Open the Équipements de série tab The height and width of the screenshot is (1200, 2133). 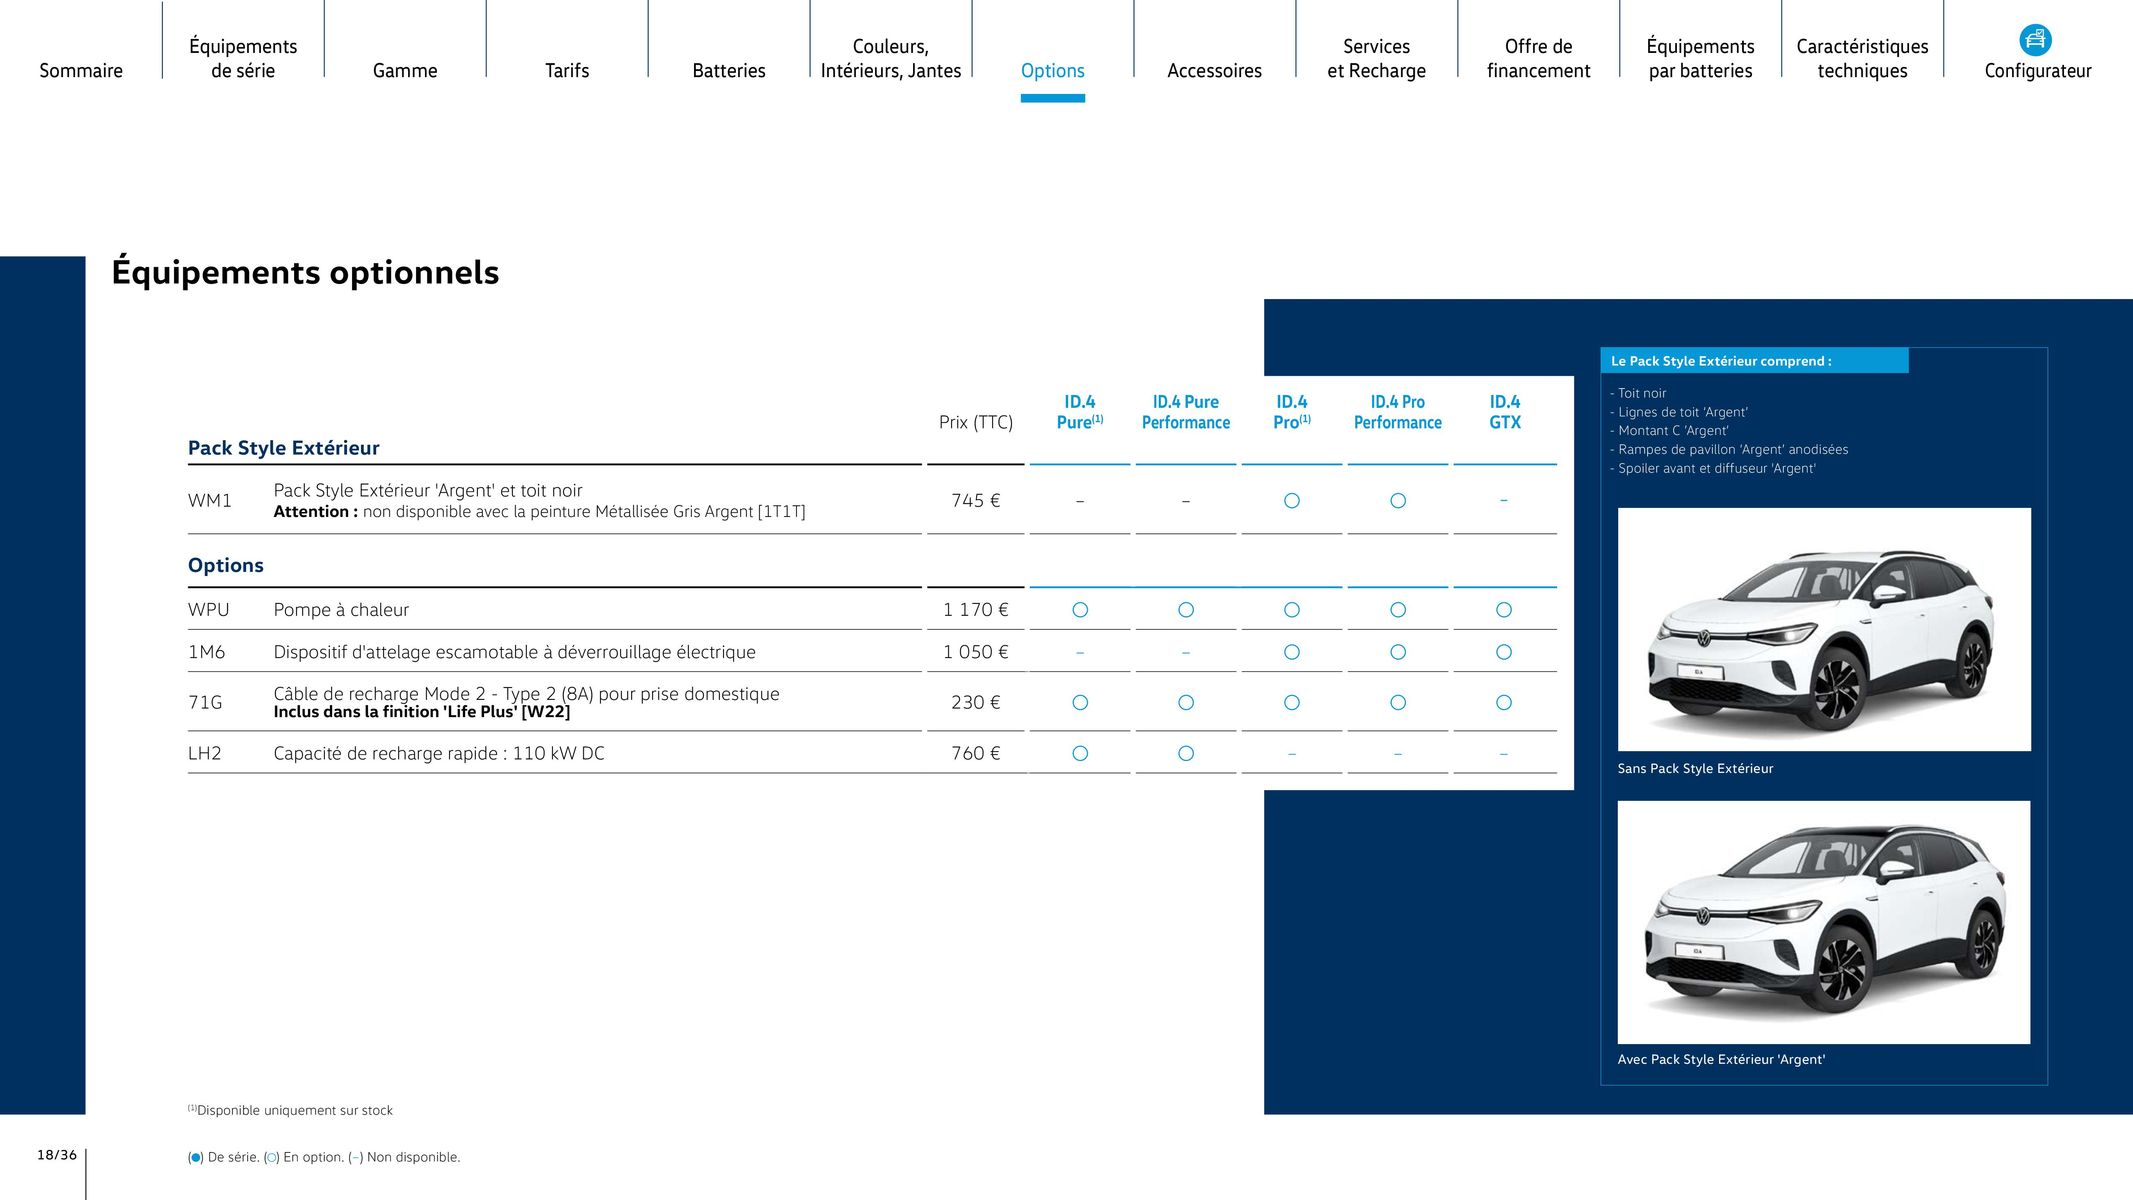coord(243,58)
